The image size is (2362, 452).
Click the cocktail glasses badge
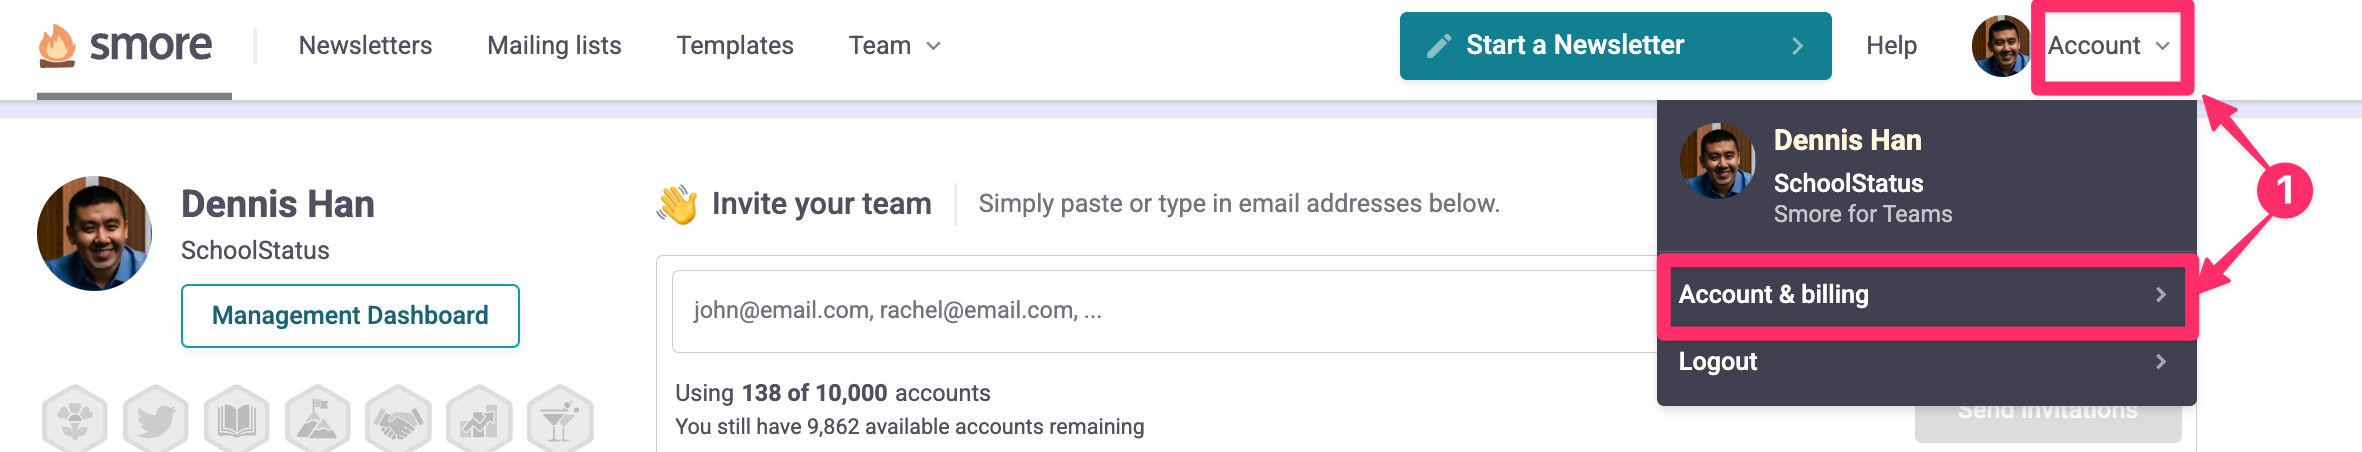click(560, 418)
